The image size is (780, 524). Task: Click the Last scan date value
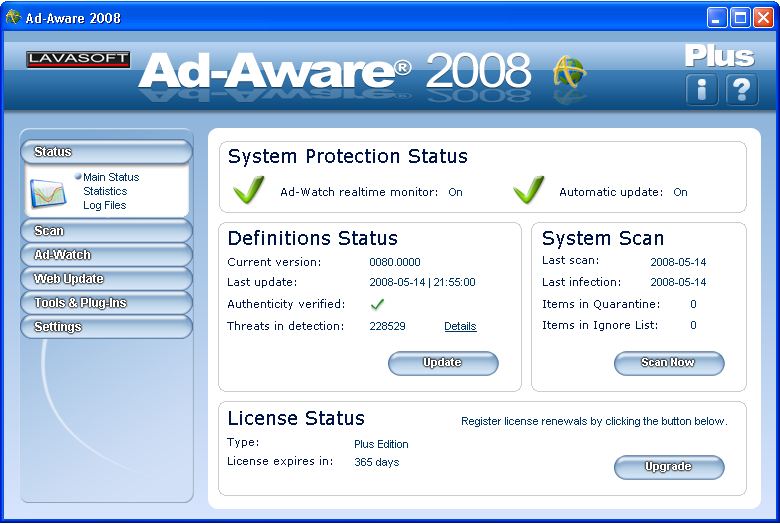pyautogui.click(x=678, y=262)
